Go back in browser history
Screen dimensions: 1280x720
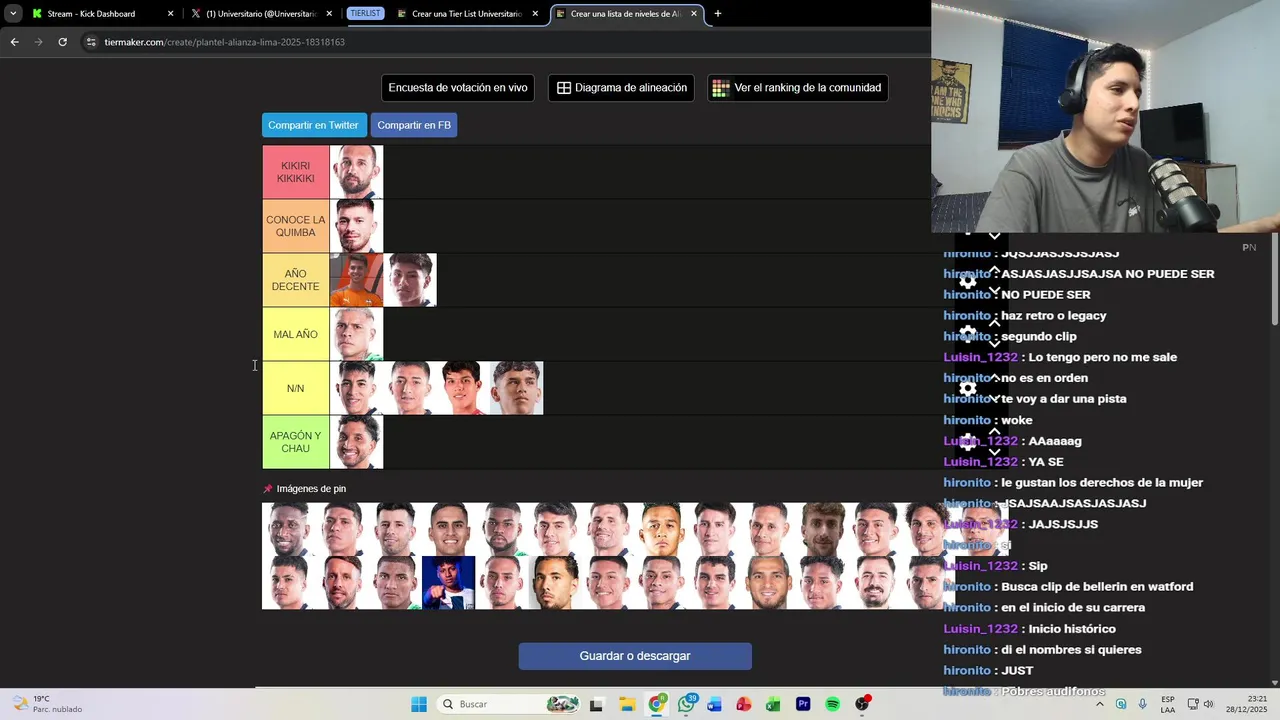pyautogui.click(x=14, y=42)
